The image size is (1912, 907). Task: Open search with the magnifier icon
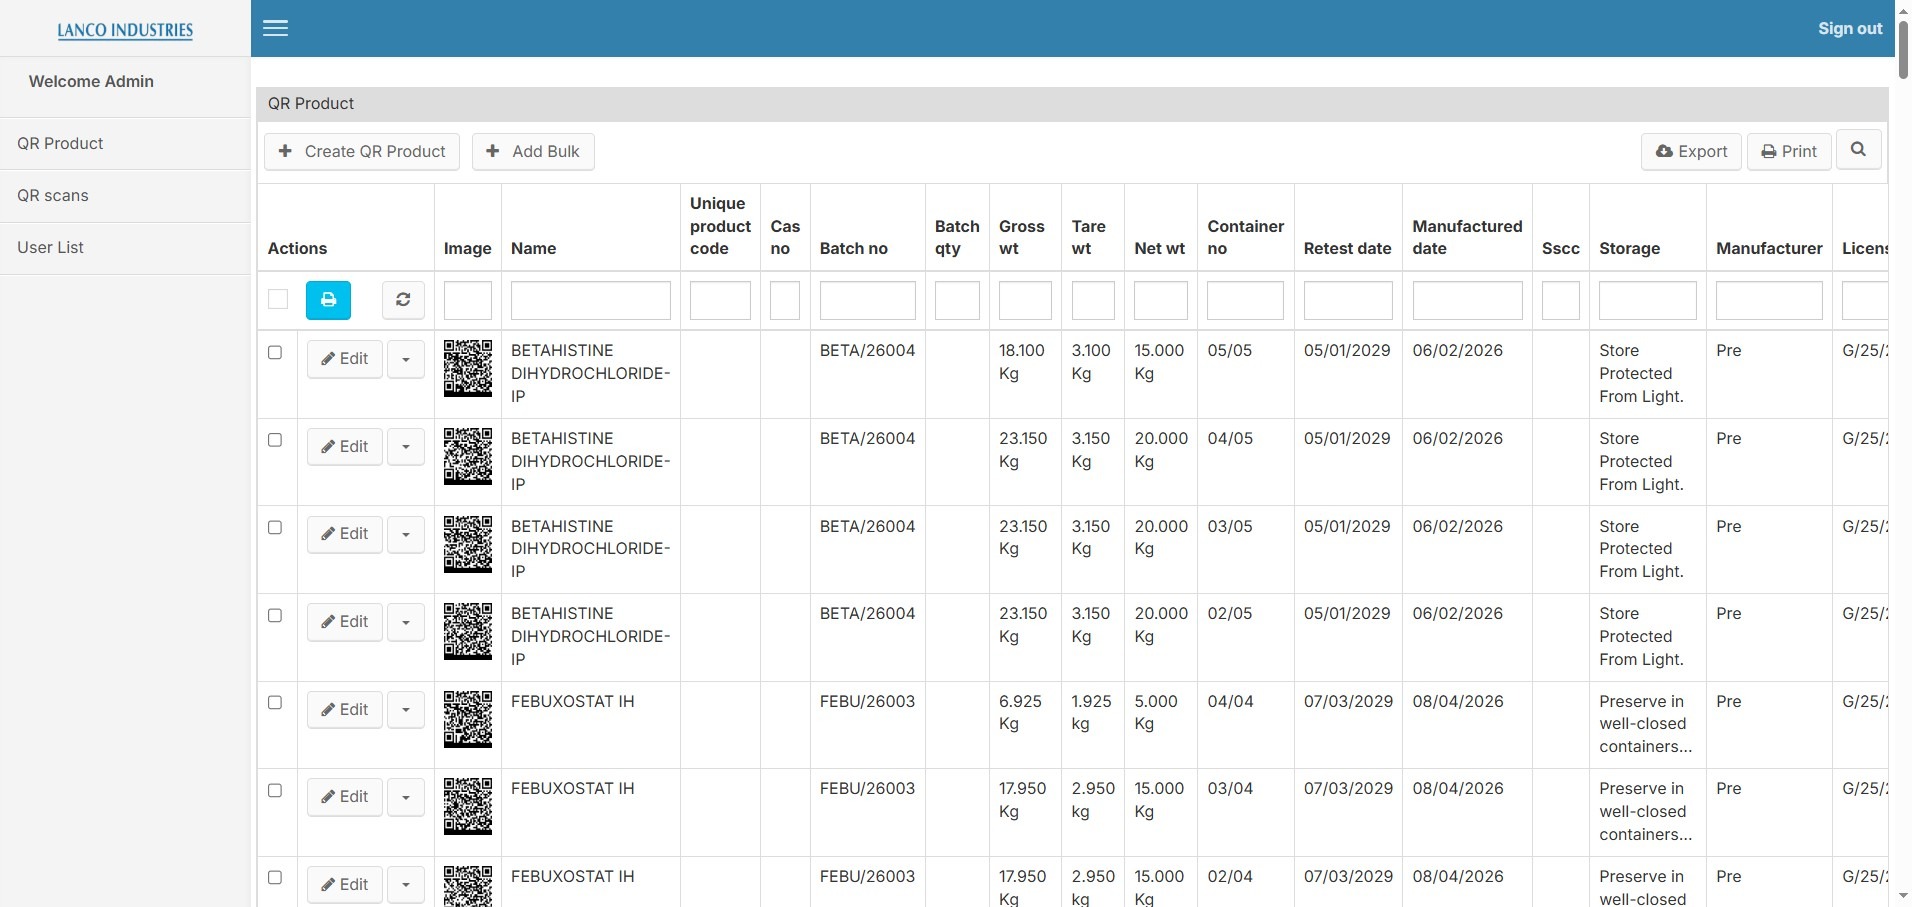click(1858, 150)
